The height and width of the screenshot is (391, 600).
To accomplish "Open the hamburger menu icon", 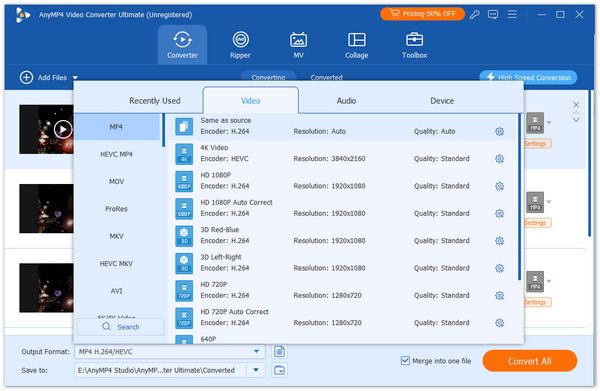I will tap(512, 15).
